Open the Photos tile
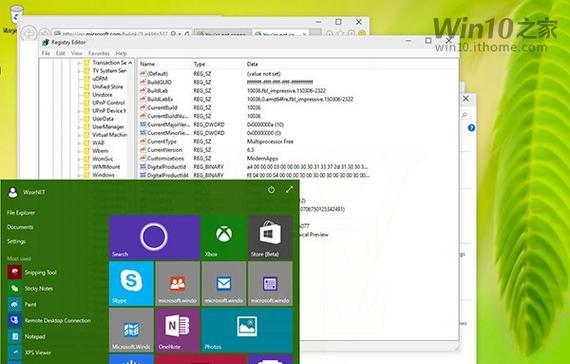570x364 pixels. [247, 330]
